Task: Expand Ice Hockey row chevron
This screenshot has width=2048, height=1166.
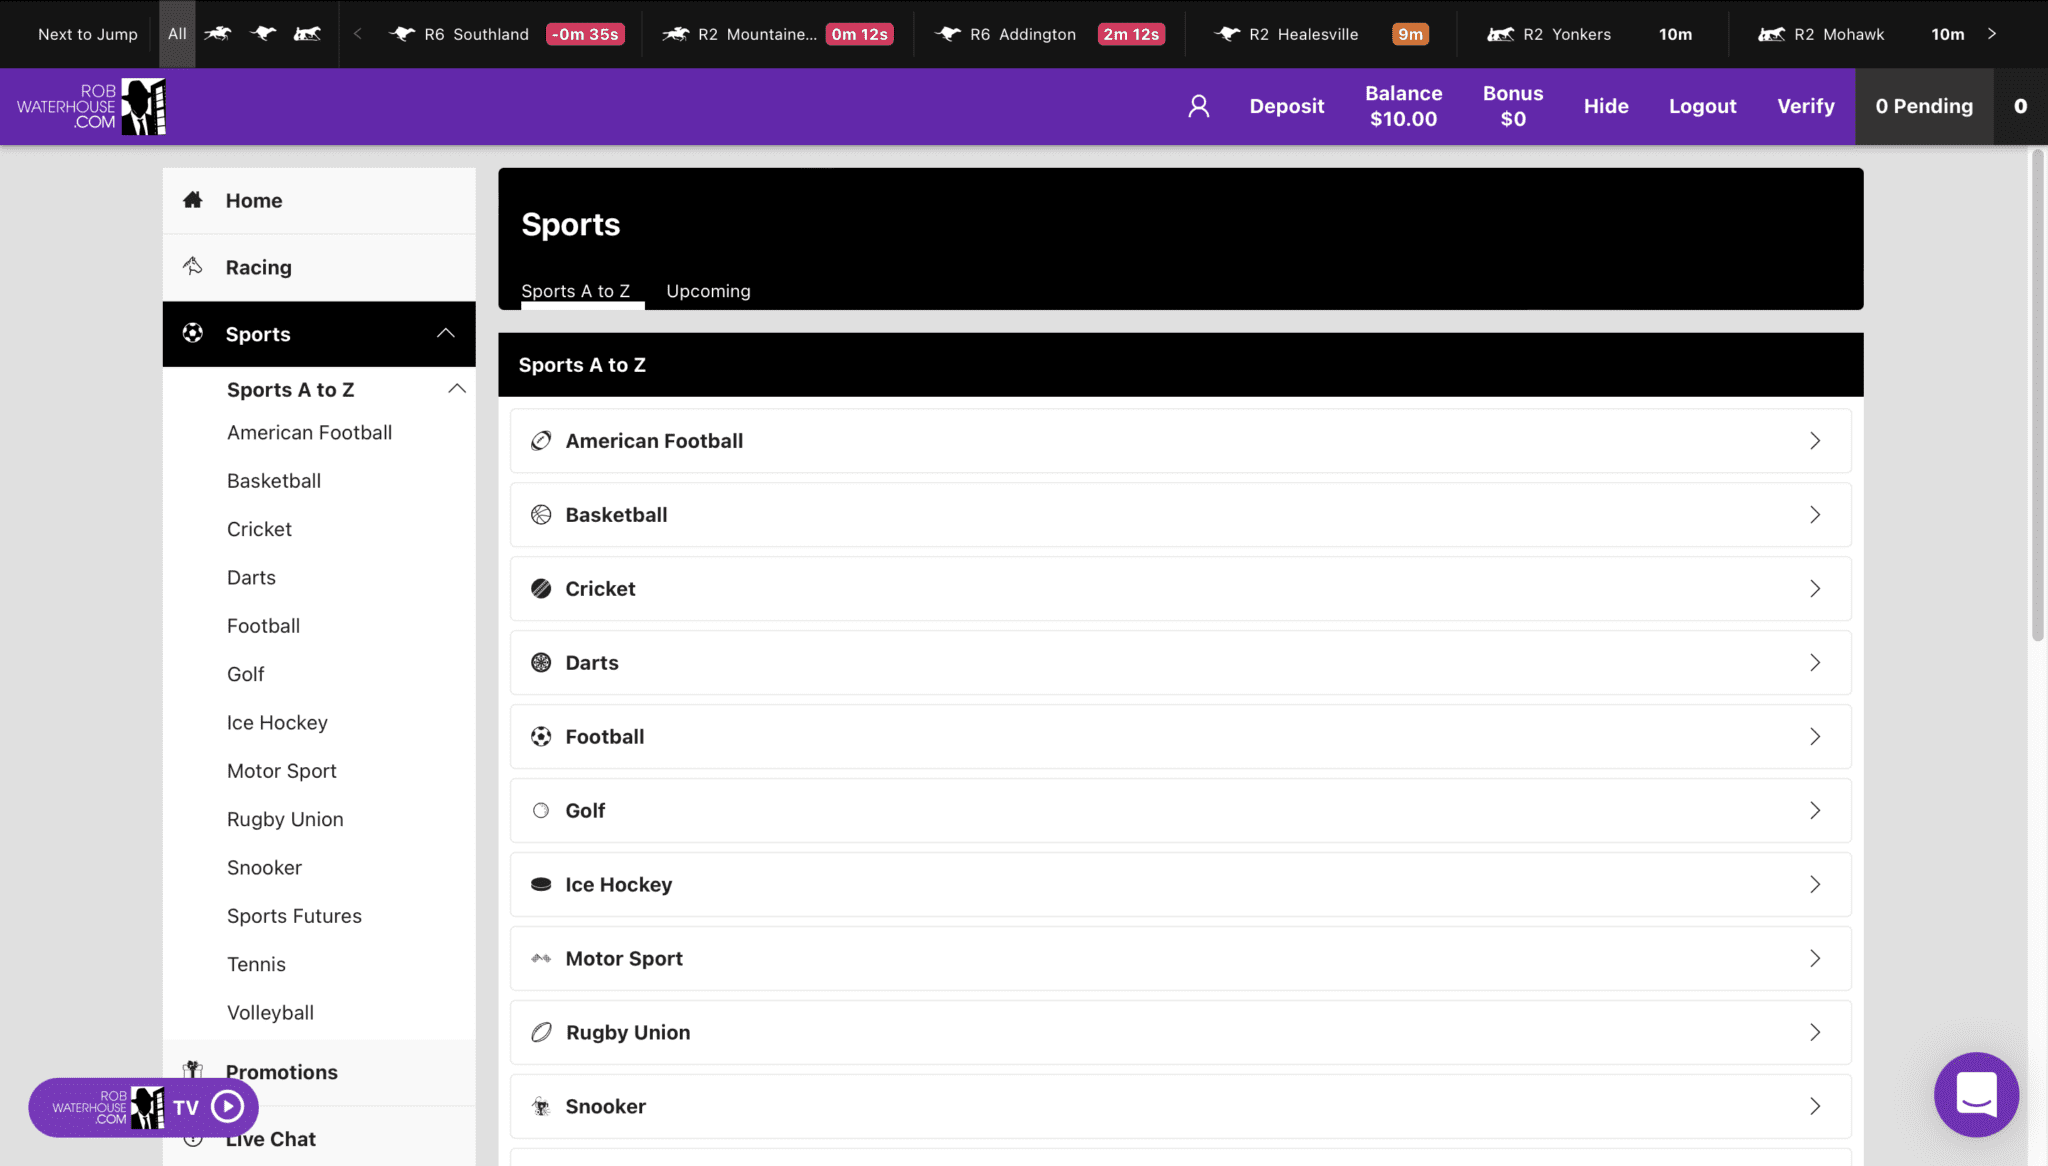Action: (1815, 885)
